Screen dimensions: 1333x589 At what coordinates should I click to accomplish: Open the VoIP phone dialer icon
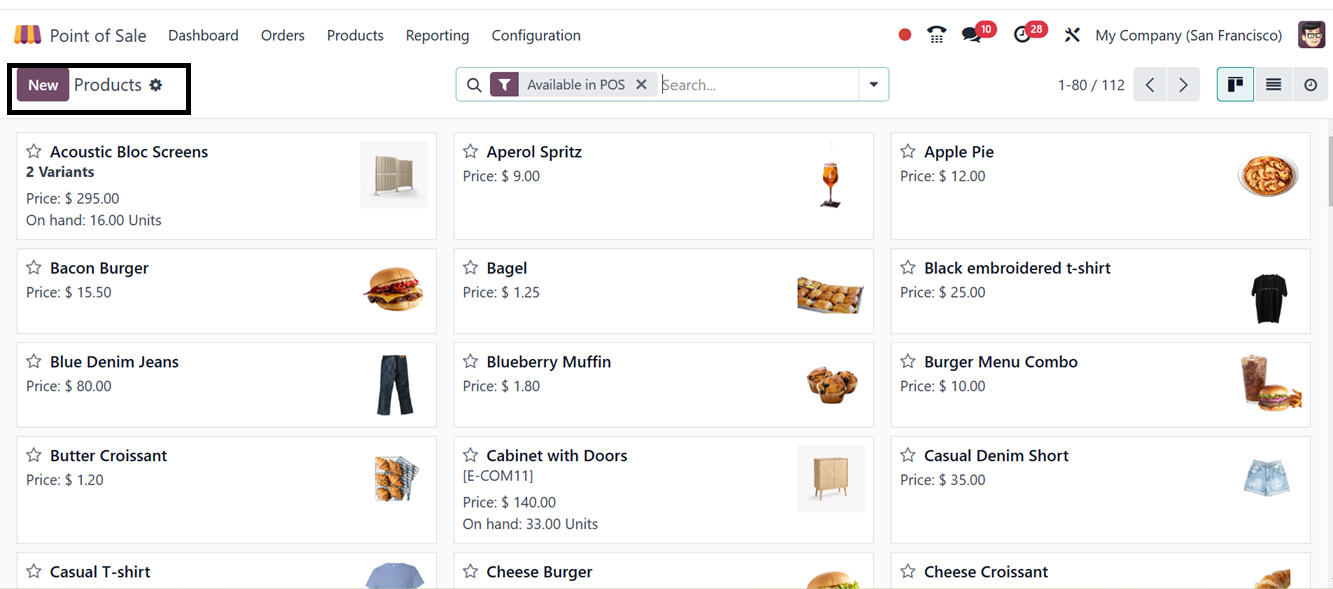[936, 35]
